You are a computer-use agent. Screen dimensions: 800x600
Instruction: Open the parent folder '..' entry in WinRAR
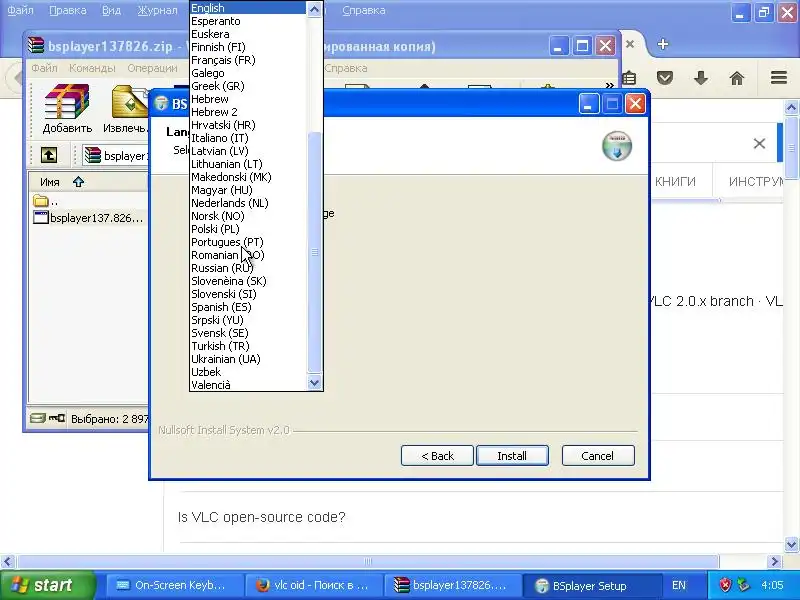coord(45,201)
